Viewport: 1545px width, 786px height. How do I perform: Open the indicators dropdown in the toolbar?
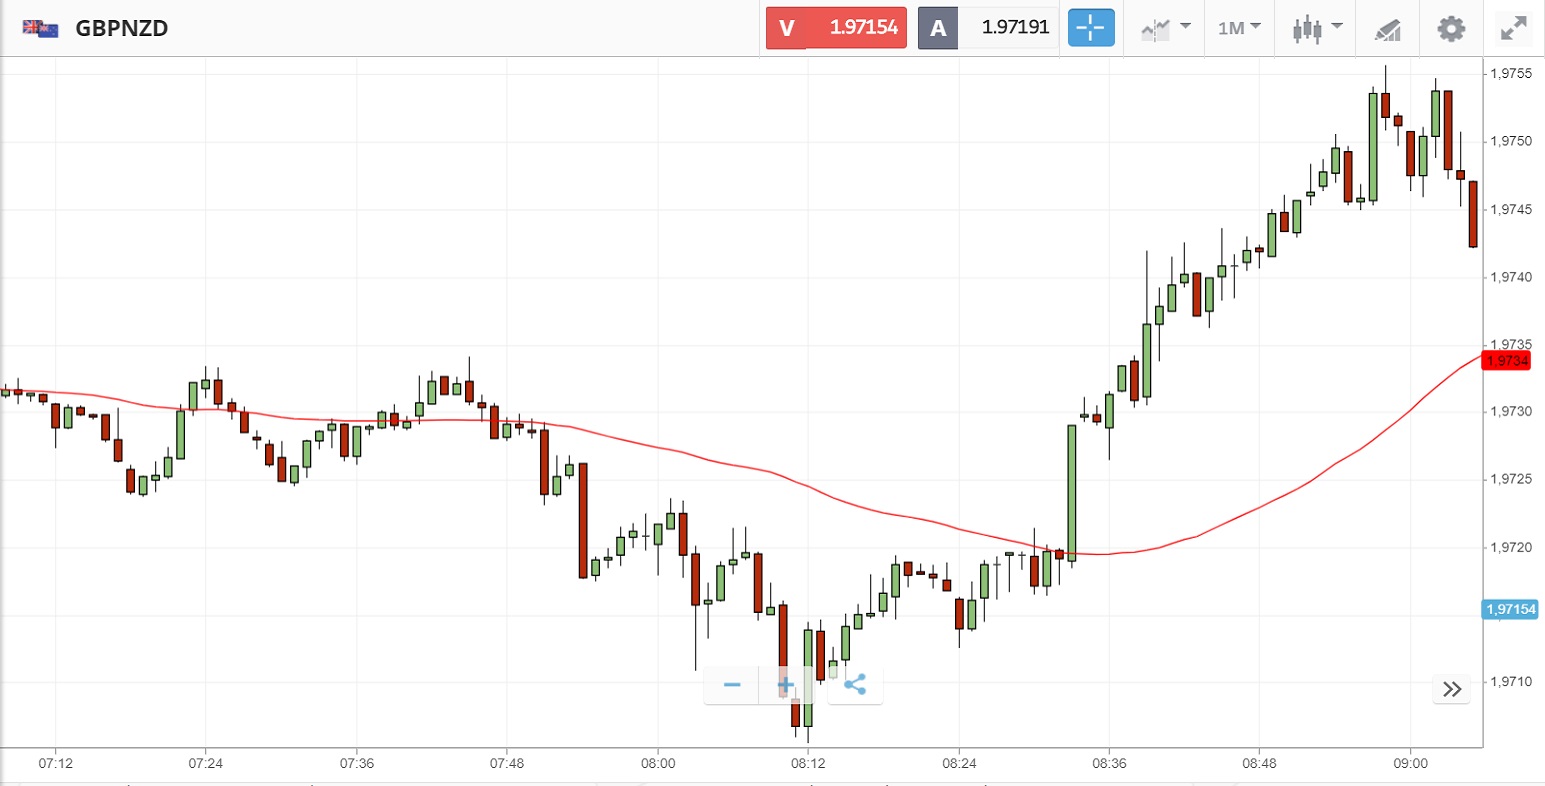1166,28
